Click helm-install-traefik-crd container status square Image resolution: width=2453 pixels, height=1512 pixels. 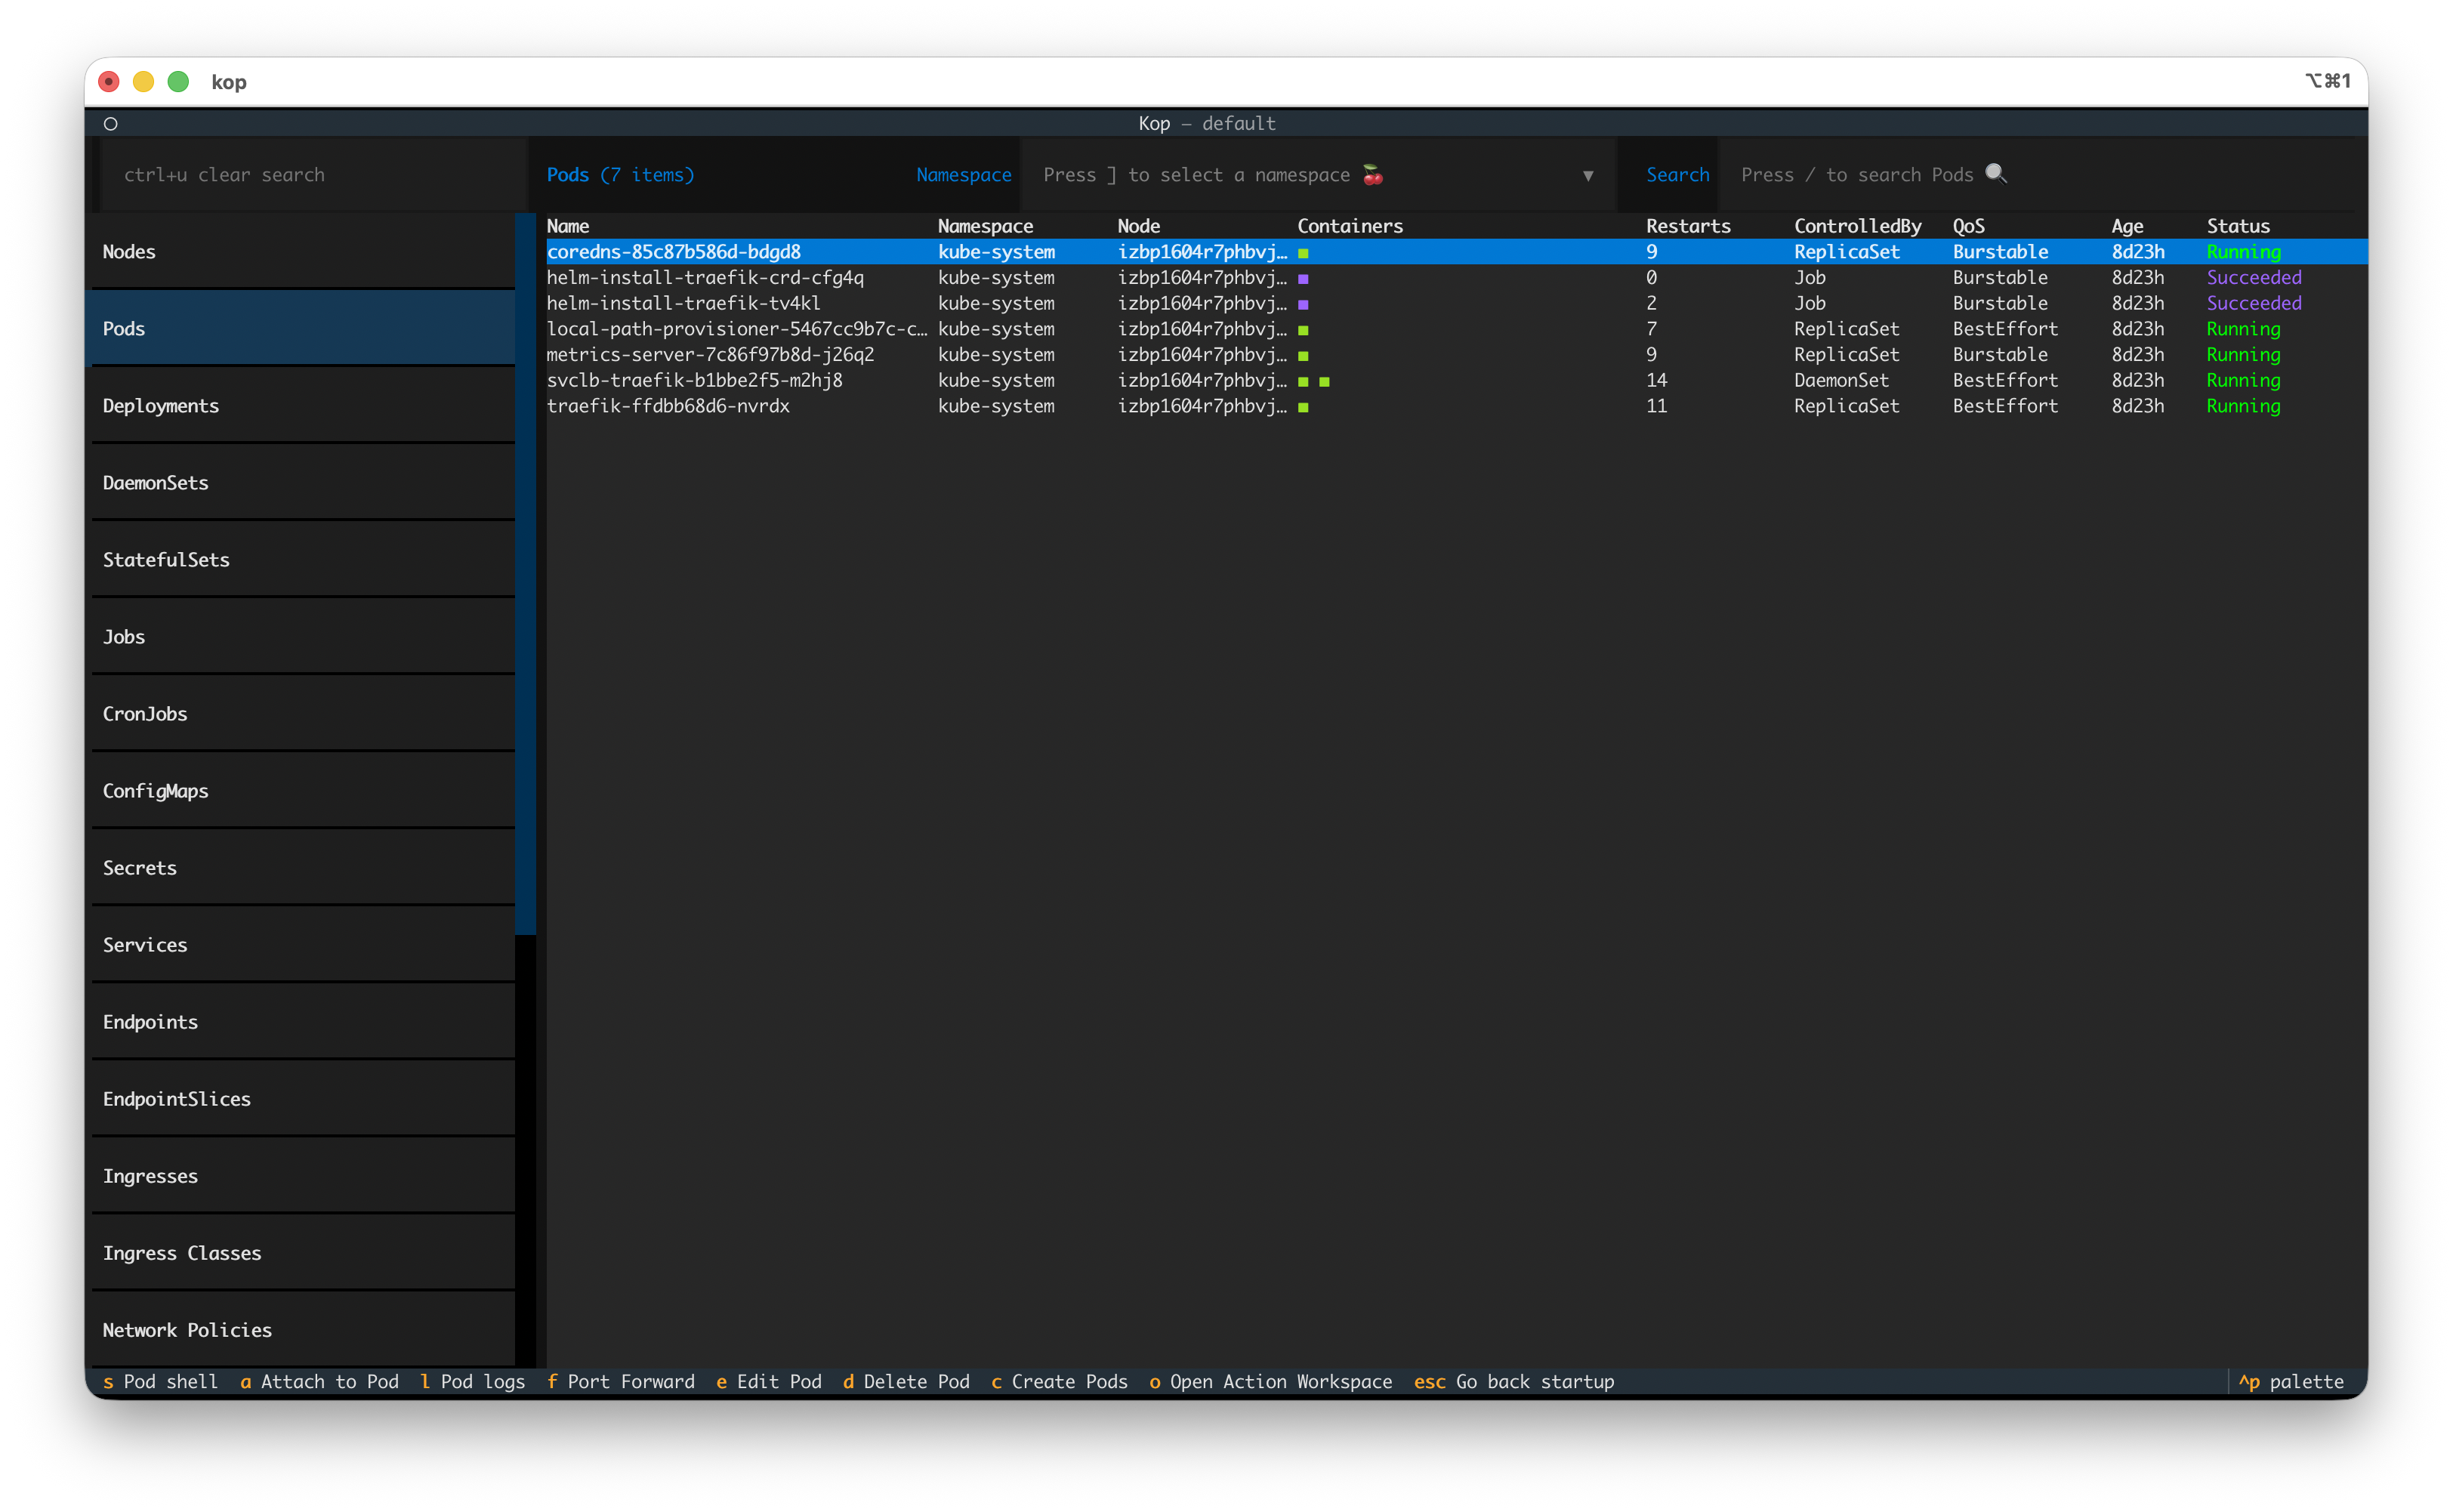(1303, 279)
